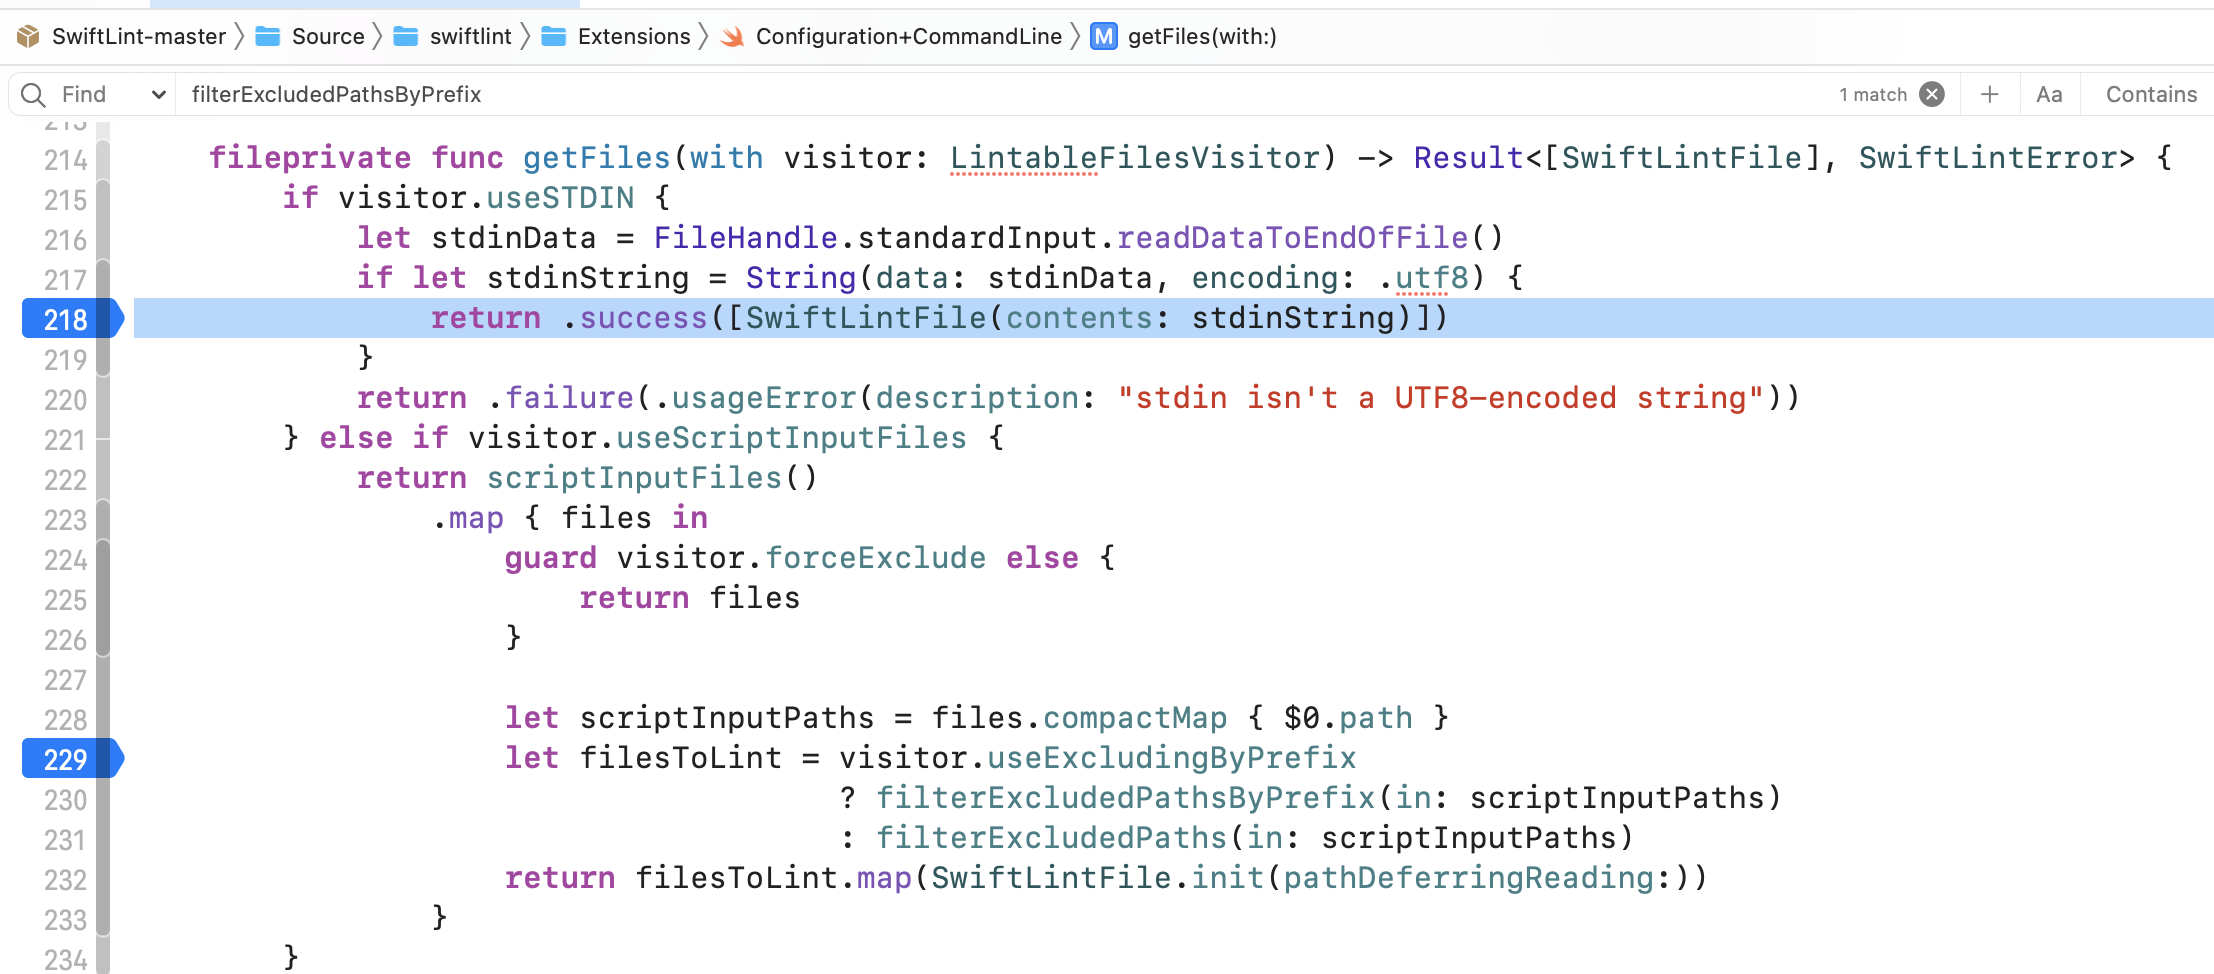Add a new find criterion with the plus icon
The height and width of the screenshot is (974, 2214).
[1989, 93]
